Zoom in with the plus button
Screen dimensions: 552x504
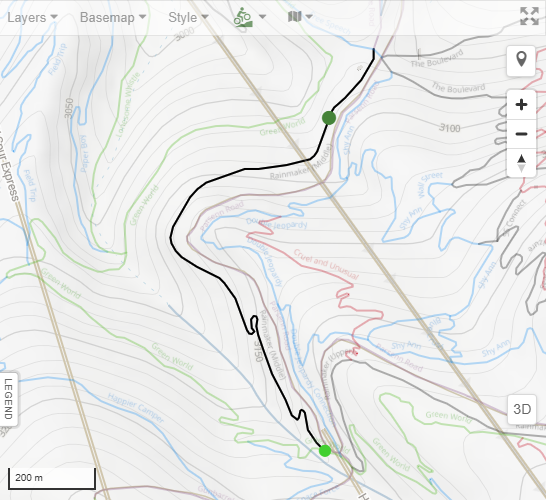click(521, 105)
